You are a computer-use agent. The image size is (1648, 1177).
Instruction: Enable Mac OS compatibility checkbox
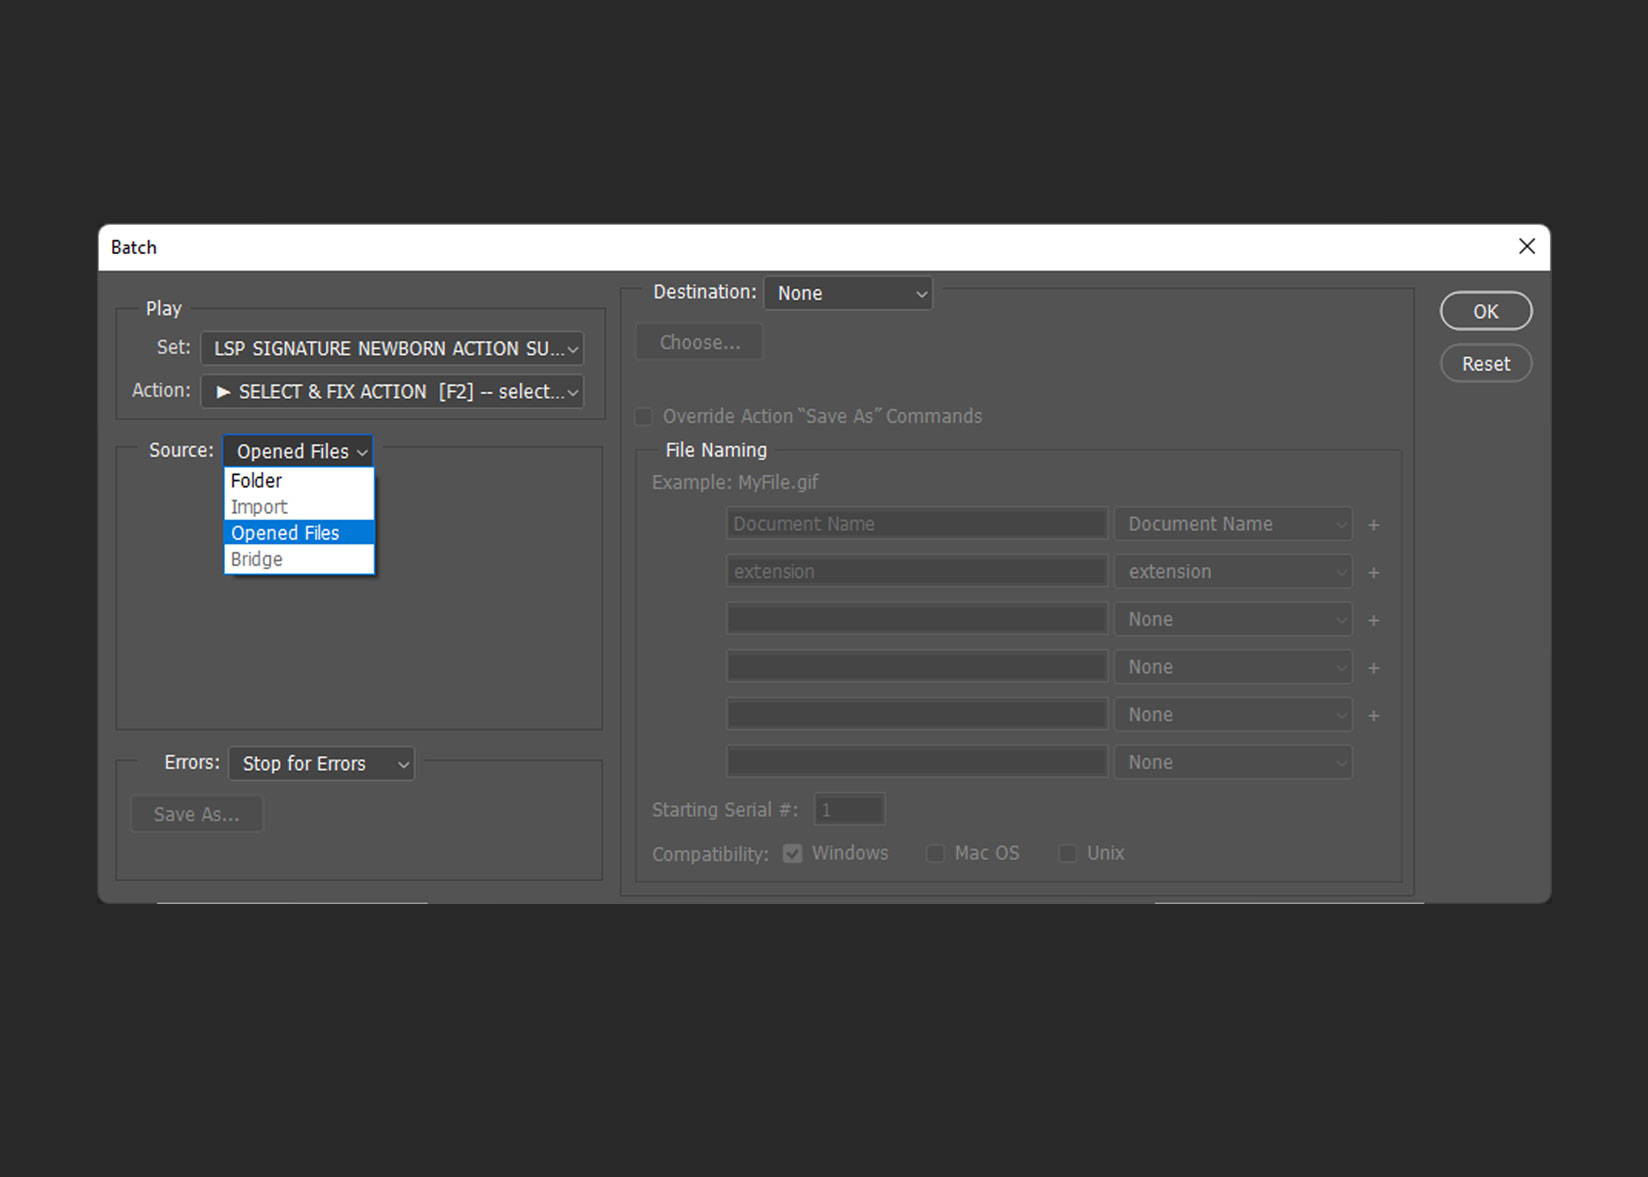tap(935, 853)
